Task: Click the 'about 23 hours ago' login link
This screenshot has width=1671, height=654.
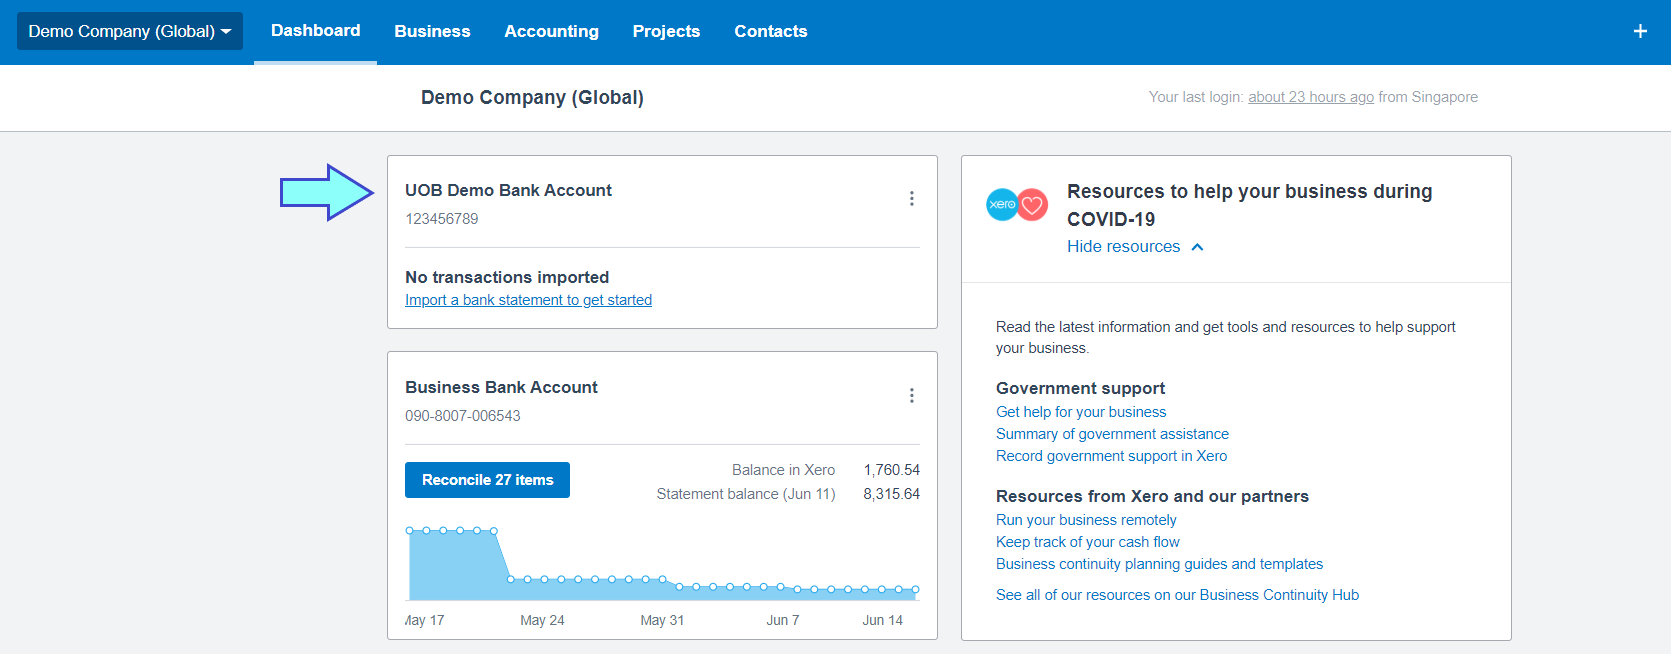Action: click(x=1311, y=97)
